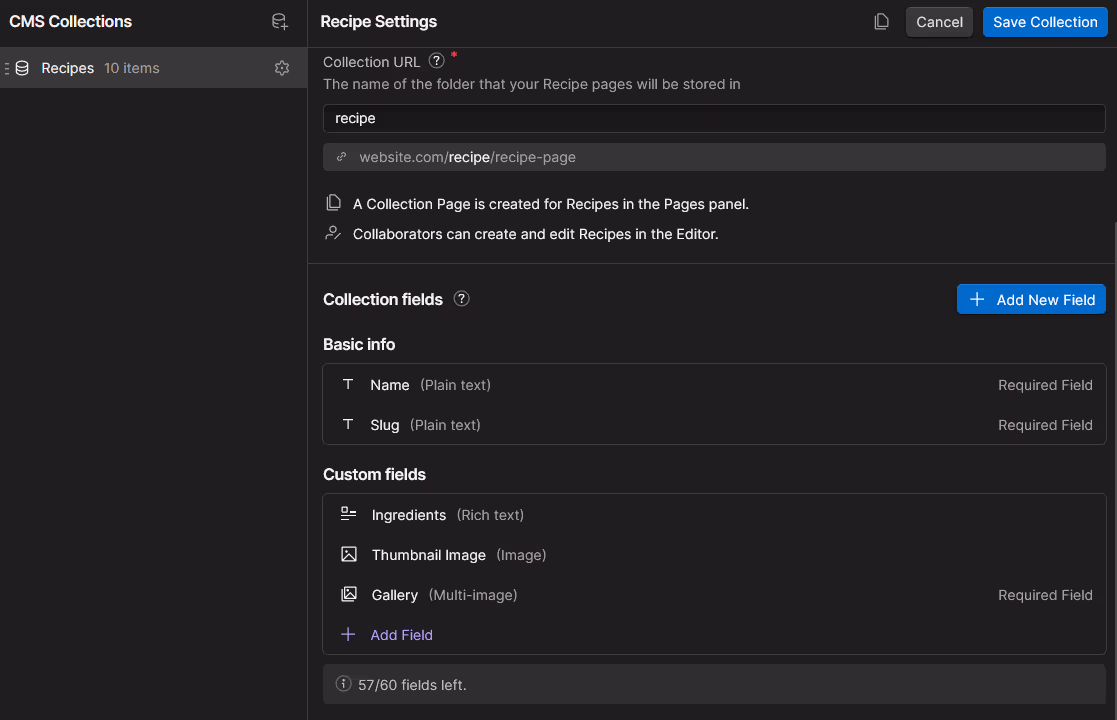Screen dimensions: 1117x720
Task: Click the Gallery multi-image field icon
Action: (x=348, y=594)
